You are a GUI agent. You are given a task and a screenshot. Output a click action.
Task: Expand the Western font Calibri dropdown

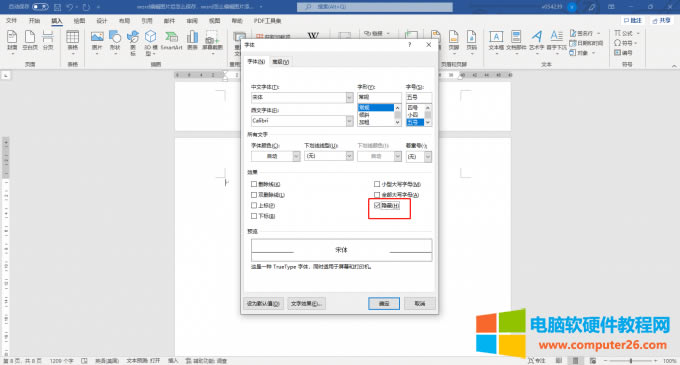(350, 121)
